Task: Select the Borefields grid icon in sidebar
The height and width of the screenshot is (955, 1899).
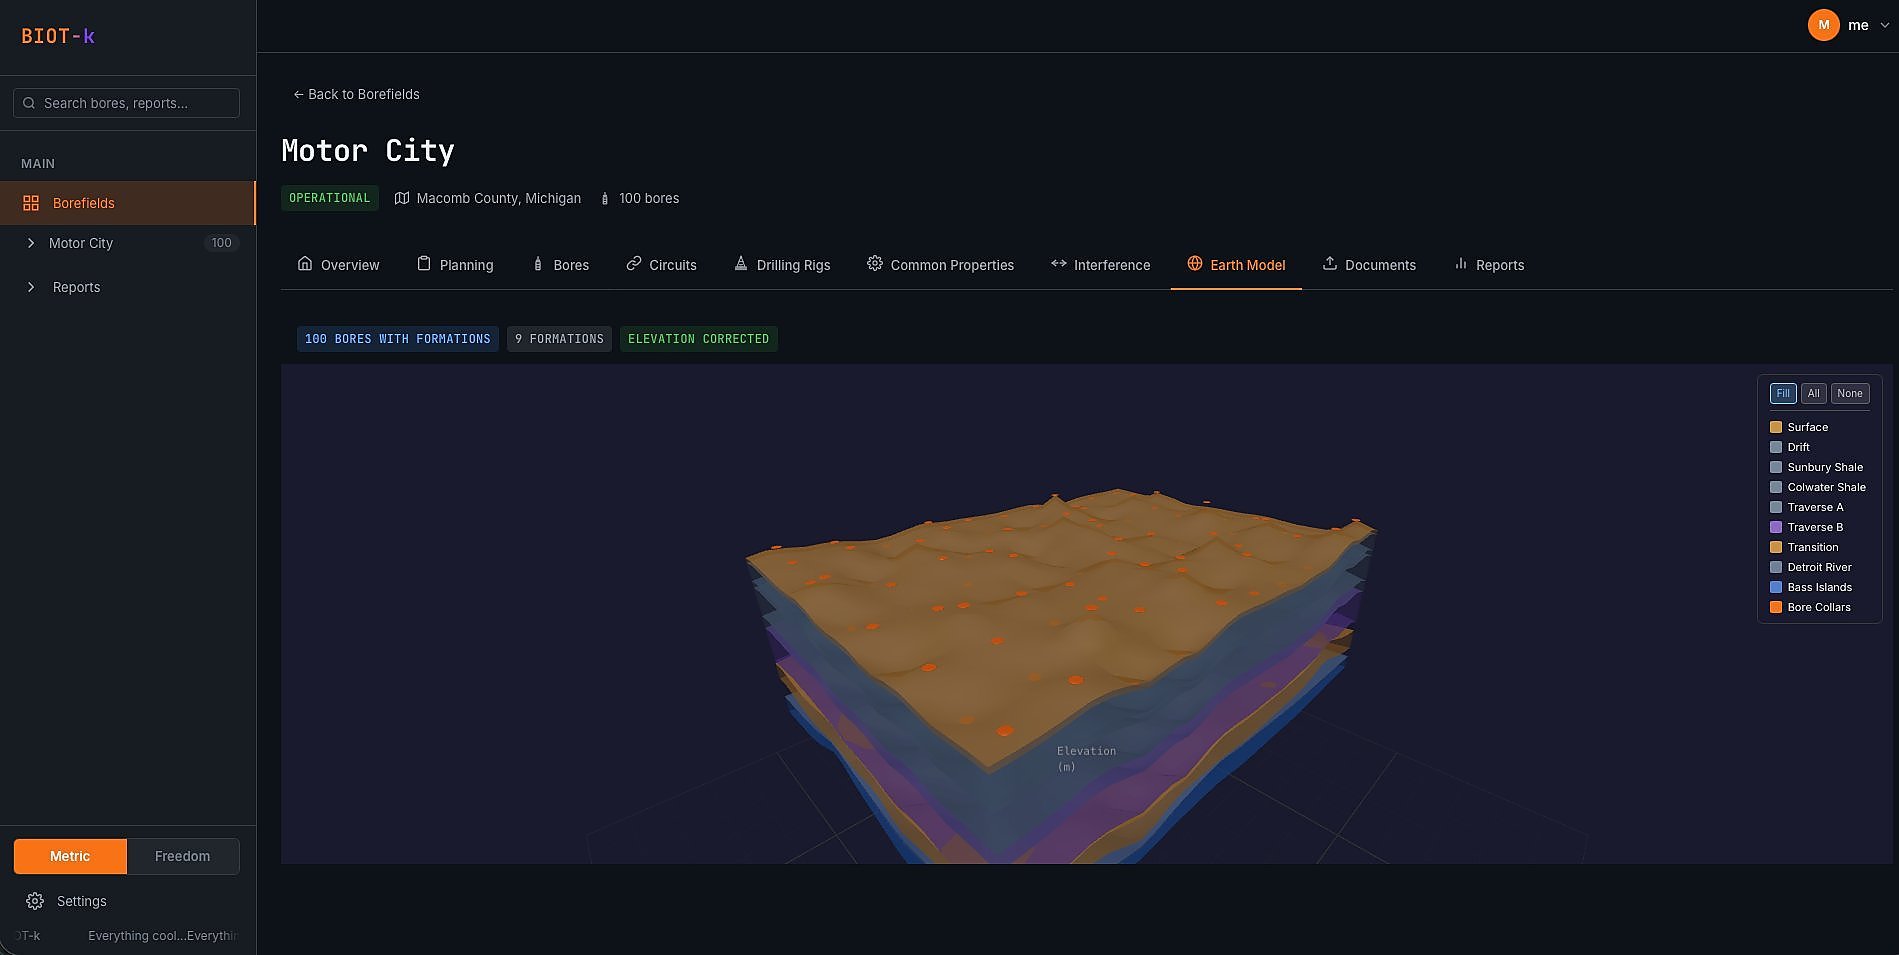Action: point(30,202)
